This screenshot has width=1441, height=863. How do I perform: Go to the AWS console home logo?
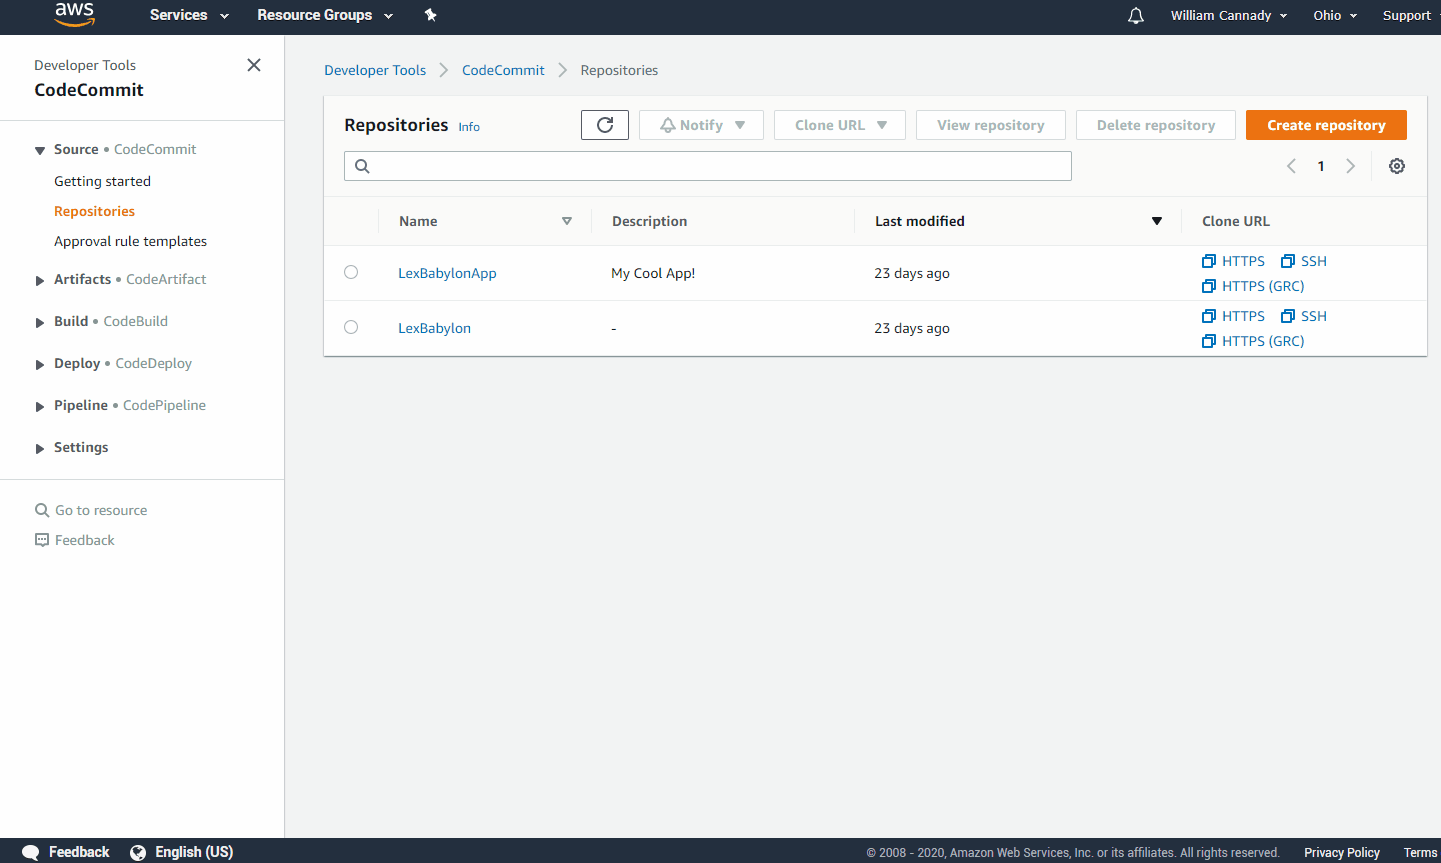point(74,15)
